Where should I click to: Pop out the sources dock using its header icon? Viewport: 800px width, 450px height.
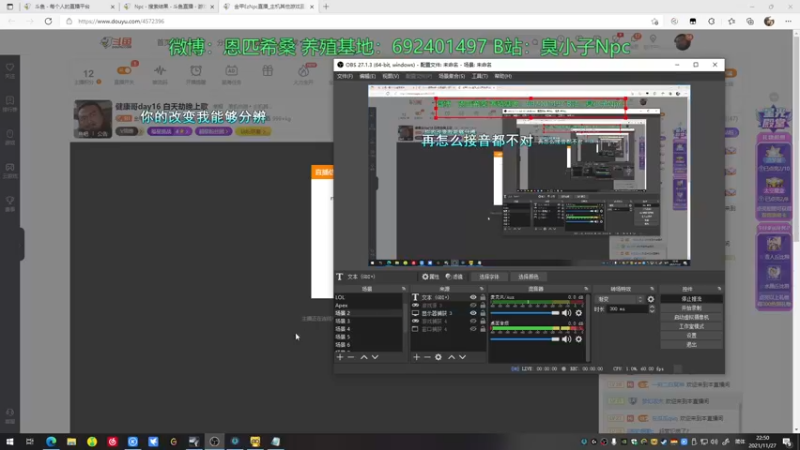pos(481,289)
